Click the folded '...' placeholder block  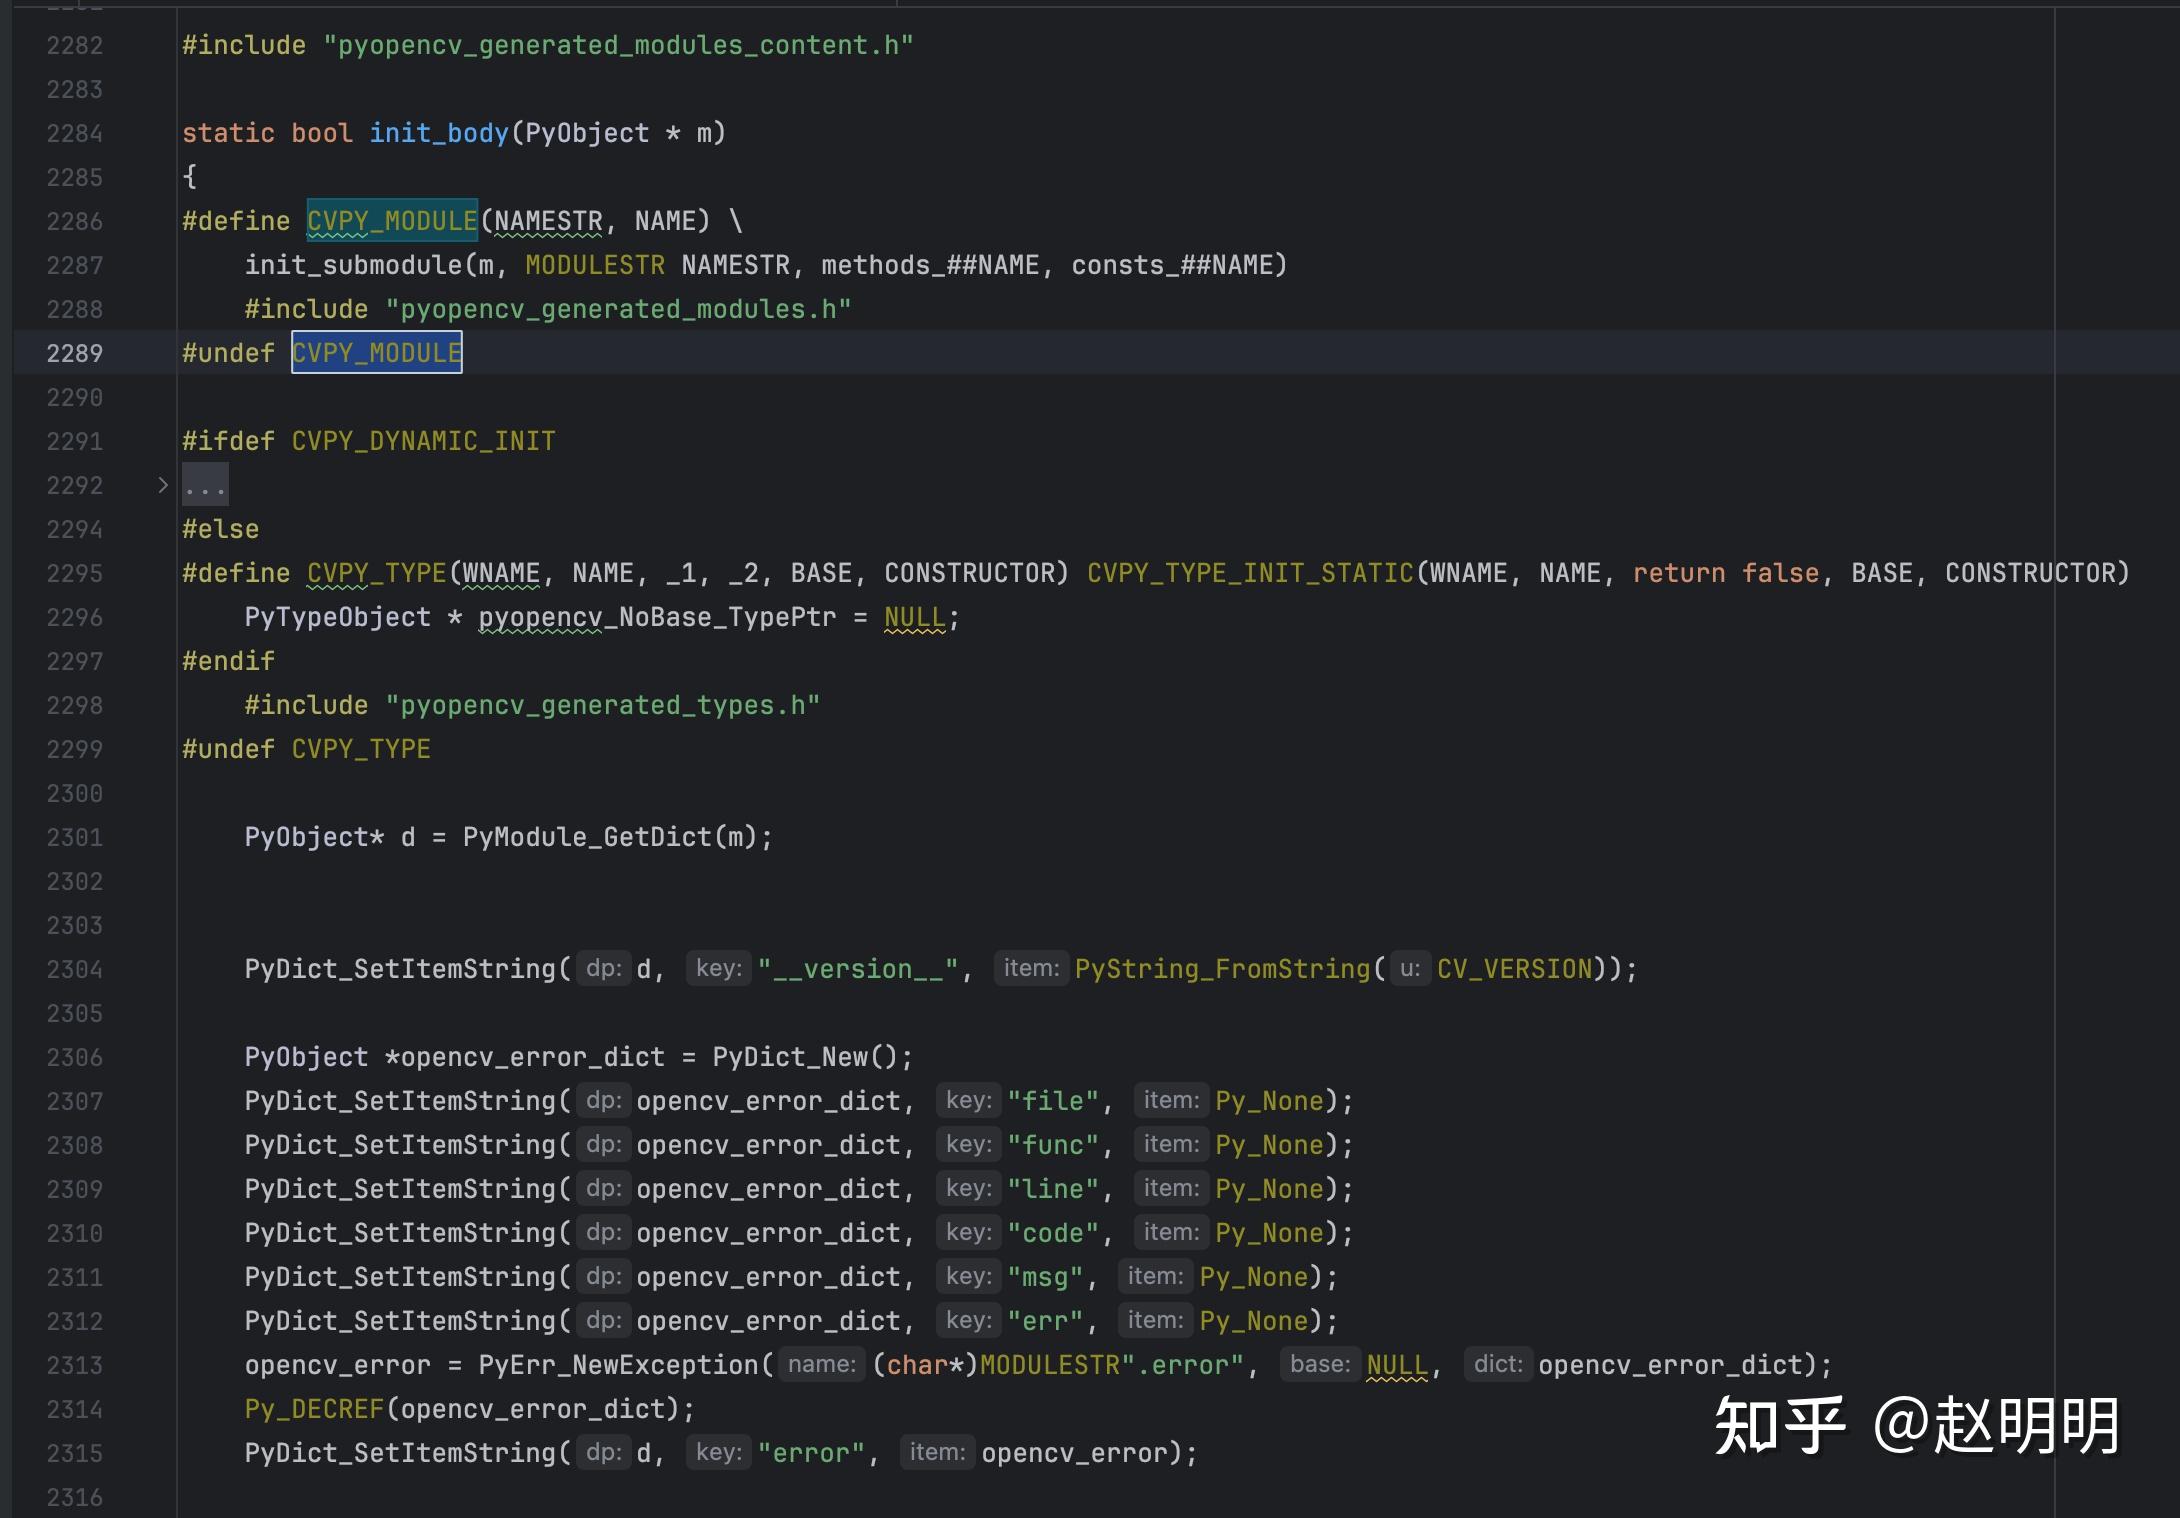pos(205,485)
